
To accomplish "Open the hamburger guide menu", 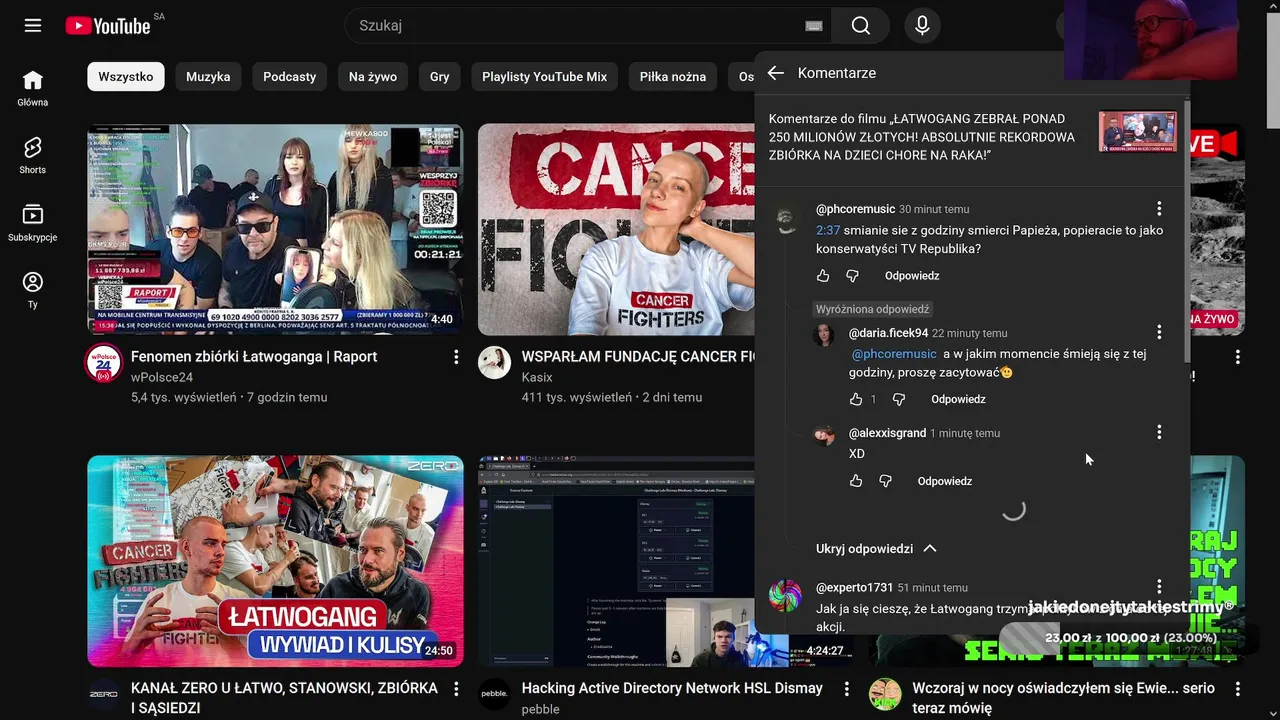I will coord(33,26).
